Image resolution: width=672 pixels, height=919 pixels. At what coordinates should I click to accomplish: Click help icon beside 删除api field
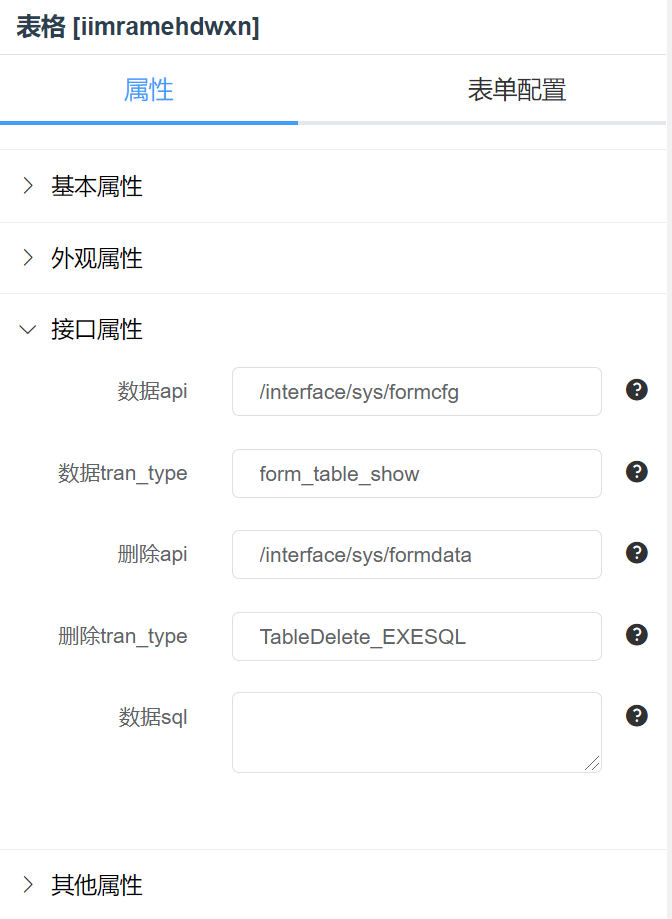pos(636,553)
